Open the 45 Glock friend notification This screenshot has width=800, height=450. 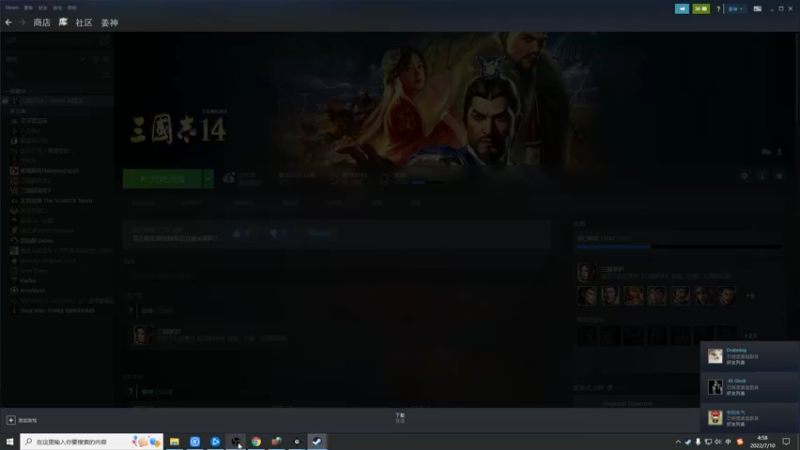coord(749,387)
